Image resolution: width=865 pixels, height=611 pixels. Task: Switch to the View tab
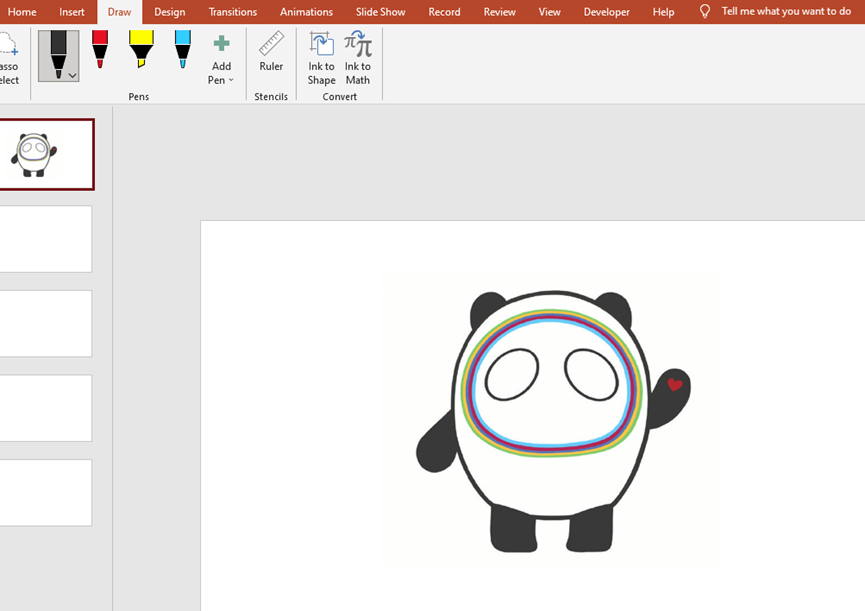[549, 12]
